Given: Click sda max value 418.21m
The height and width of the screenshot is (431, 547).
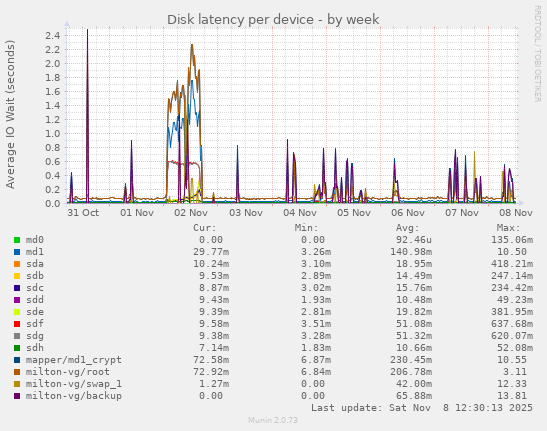Looking at the screenshot, I should tap(512, 264).
